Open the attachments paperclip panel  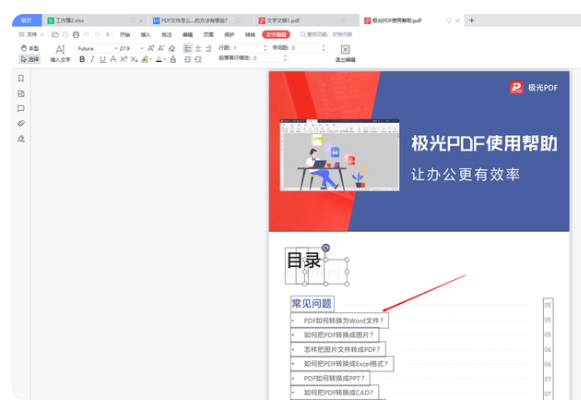21,123
